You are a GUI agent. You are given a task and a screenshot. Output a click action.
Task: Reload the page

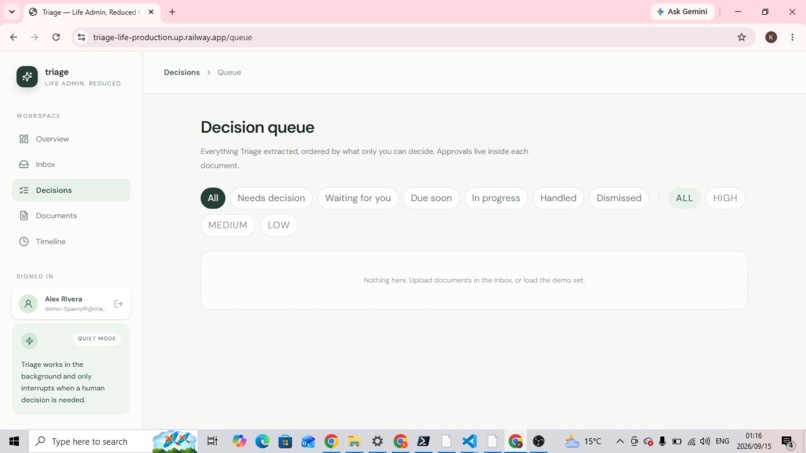(x=56, y=37)
